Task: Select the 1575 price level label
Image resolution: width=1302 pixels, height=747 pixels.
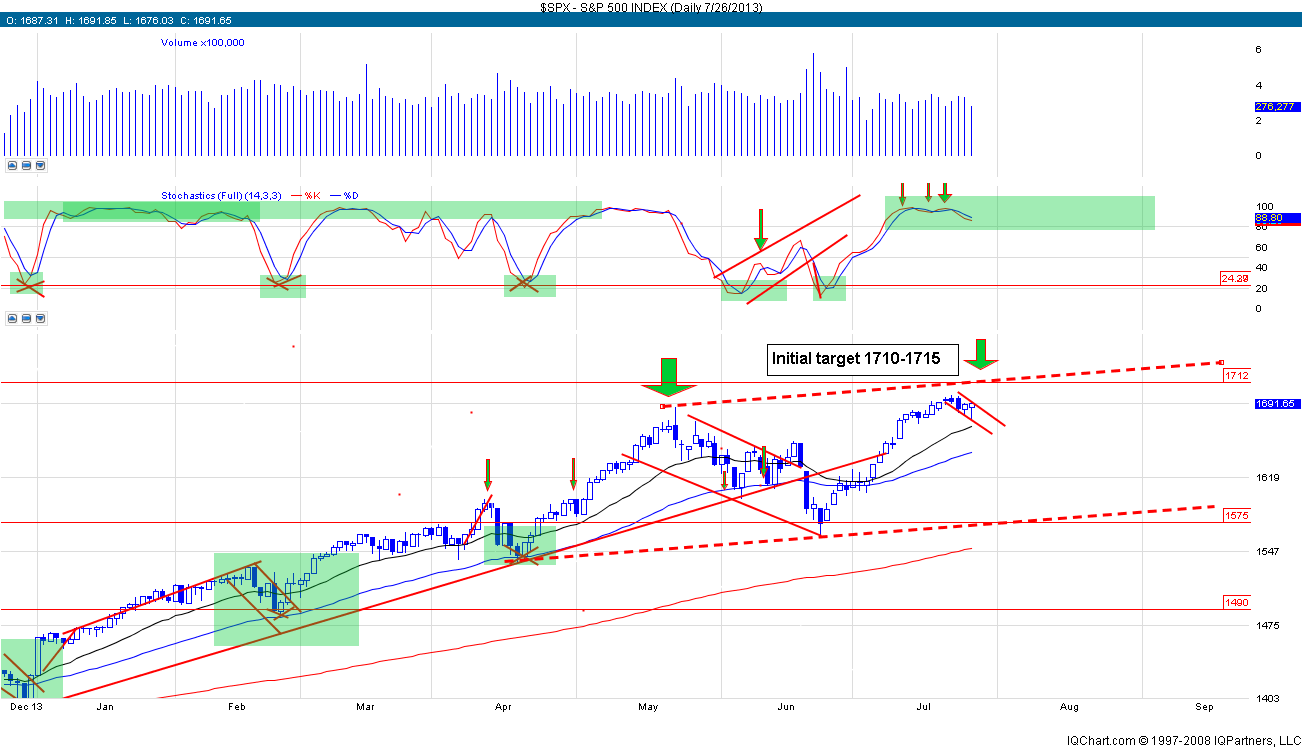Action: pos(1236,515)
